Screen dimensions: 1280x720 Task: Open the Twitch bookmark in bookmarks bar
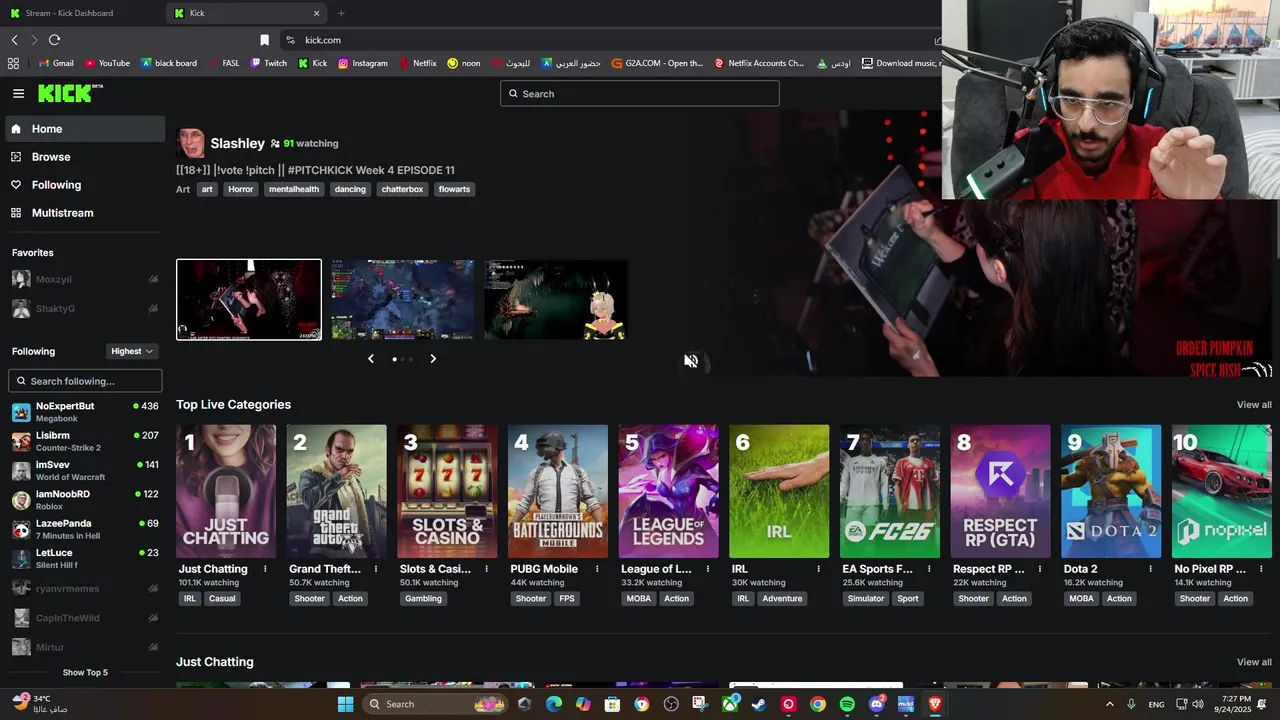[x=269, y=63]
